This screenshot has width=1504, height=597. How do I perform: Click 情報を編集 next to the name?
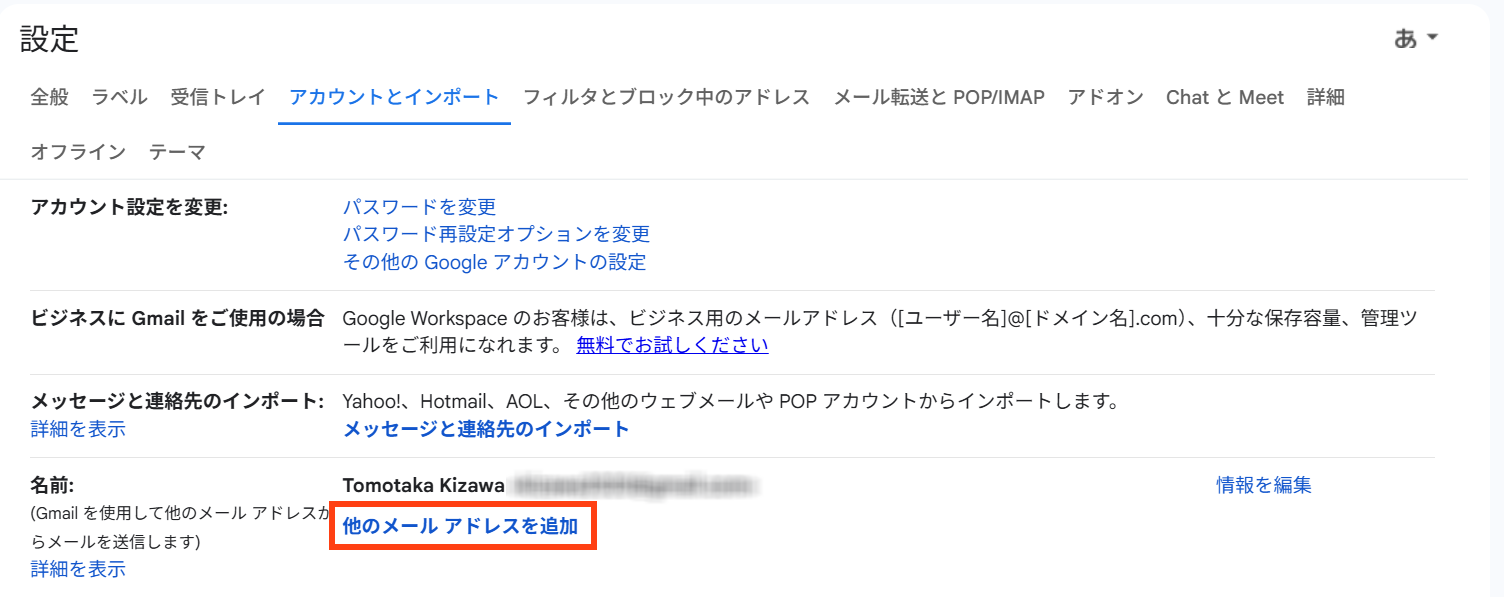click(1263, 485)
